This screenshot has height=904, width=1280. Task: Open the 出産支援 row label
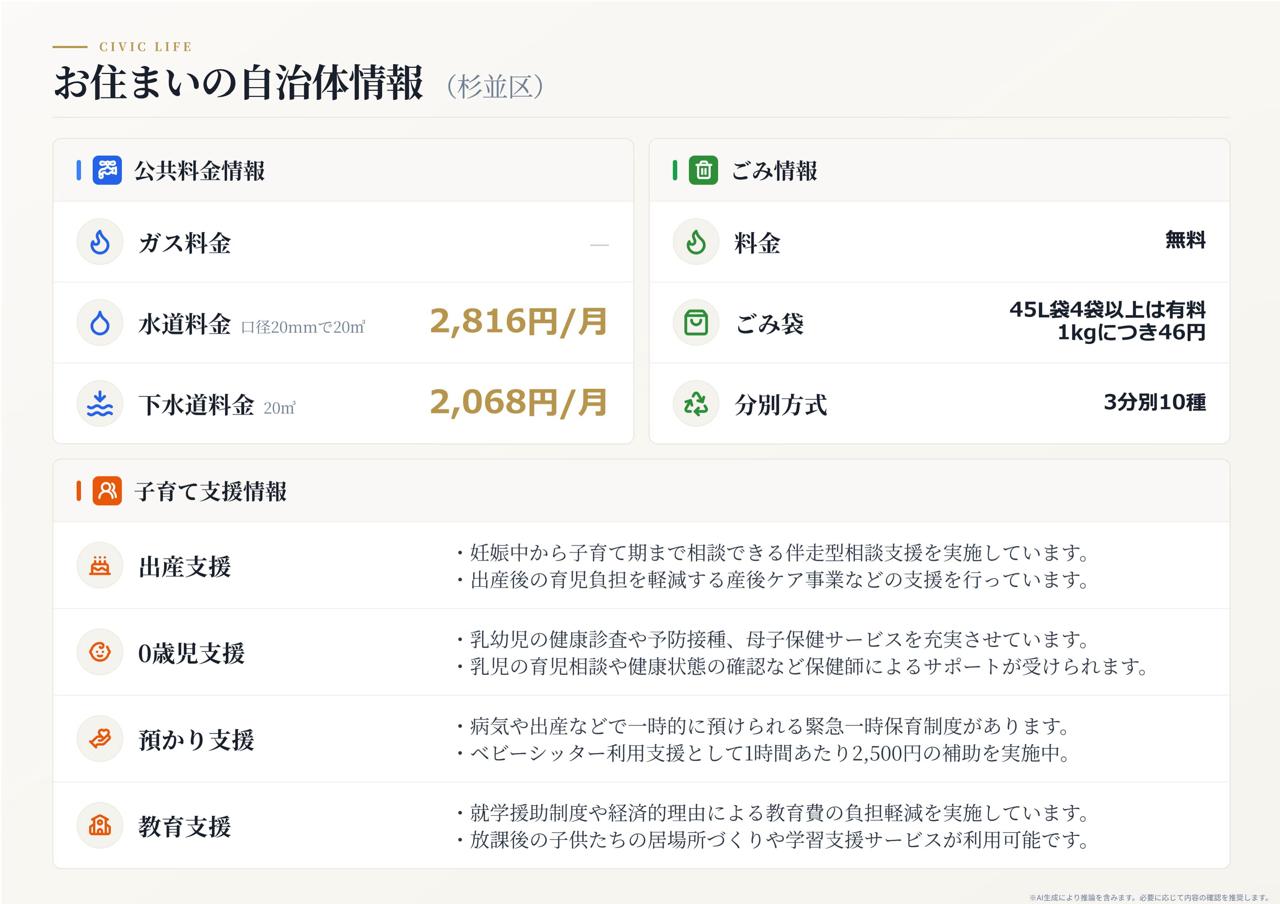[x=185, y=567]
